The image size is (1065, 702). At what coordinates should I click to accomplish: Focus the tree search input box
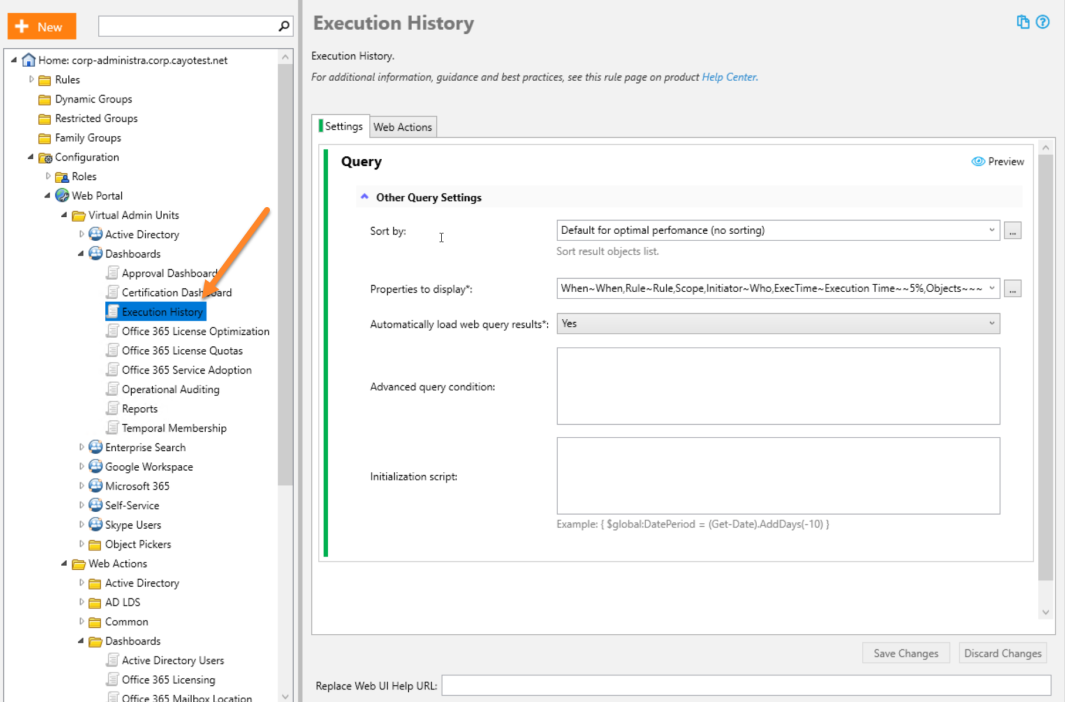[x=188, y=26]
